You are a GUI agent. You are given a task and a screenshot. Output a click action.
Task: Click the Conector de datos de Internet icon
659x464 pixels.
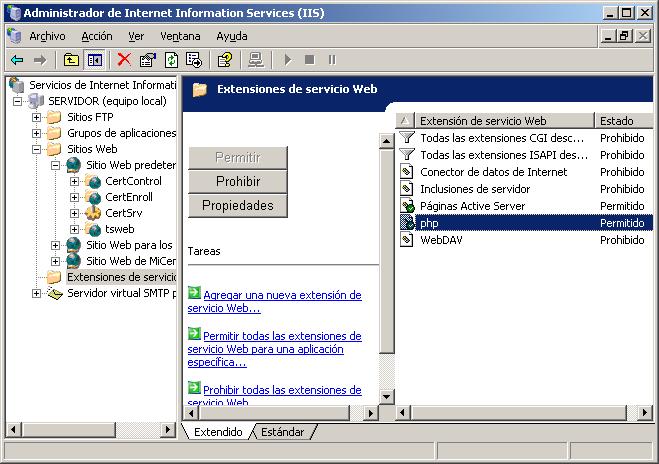tap(407, 172)
